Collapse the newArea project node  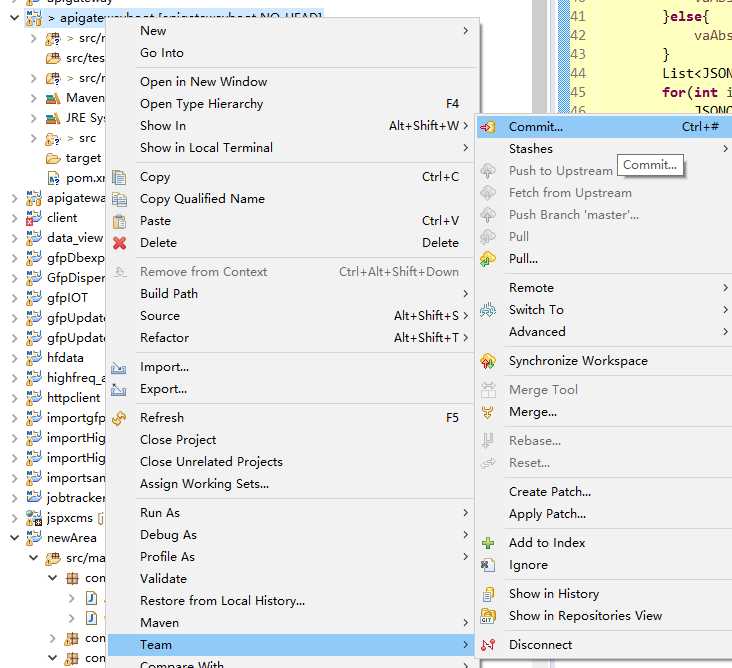pyautogui.click(x=14, y=538)
